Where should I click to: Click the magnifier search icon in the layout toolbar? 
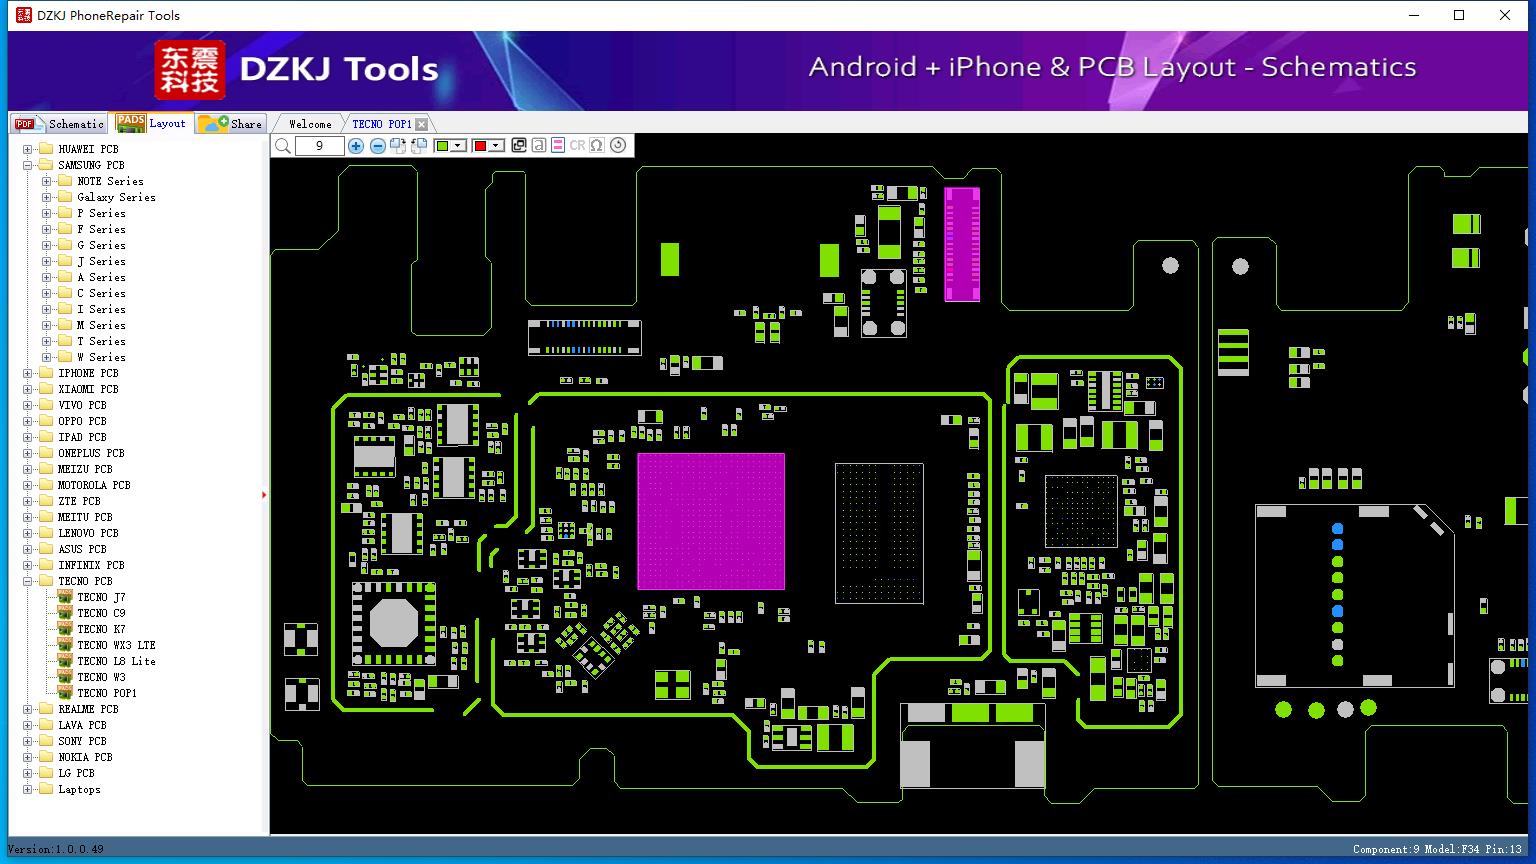pos(283,146)
